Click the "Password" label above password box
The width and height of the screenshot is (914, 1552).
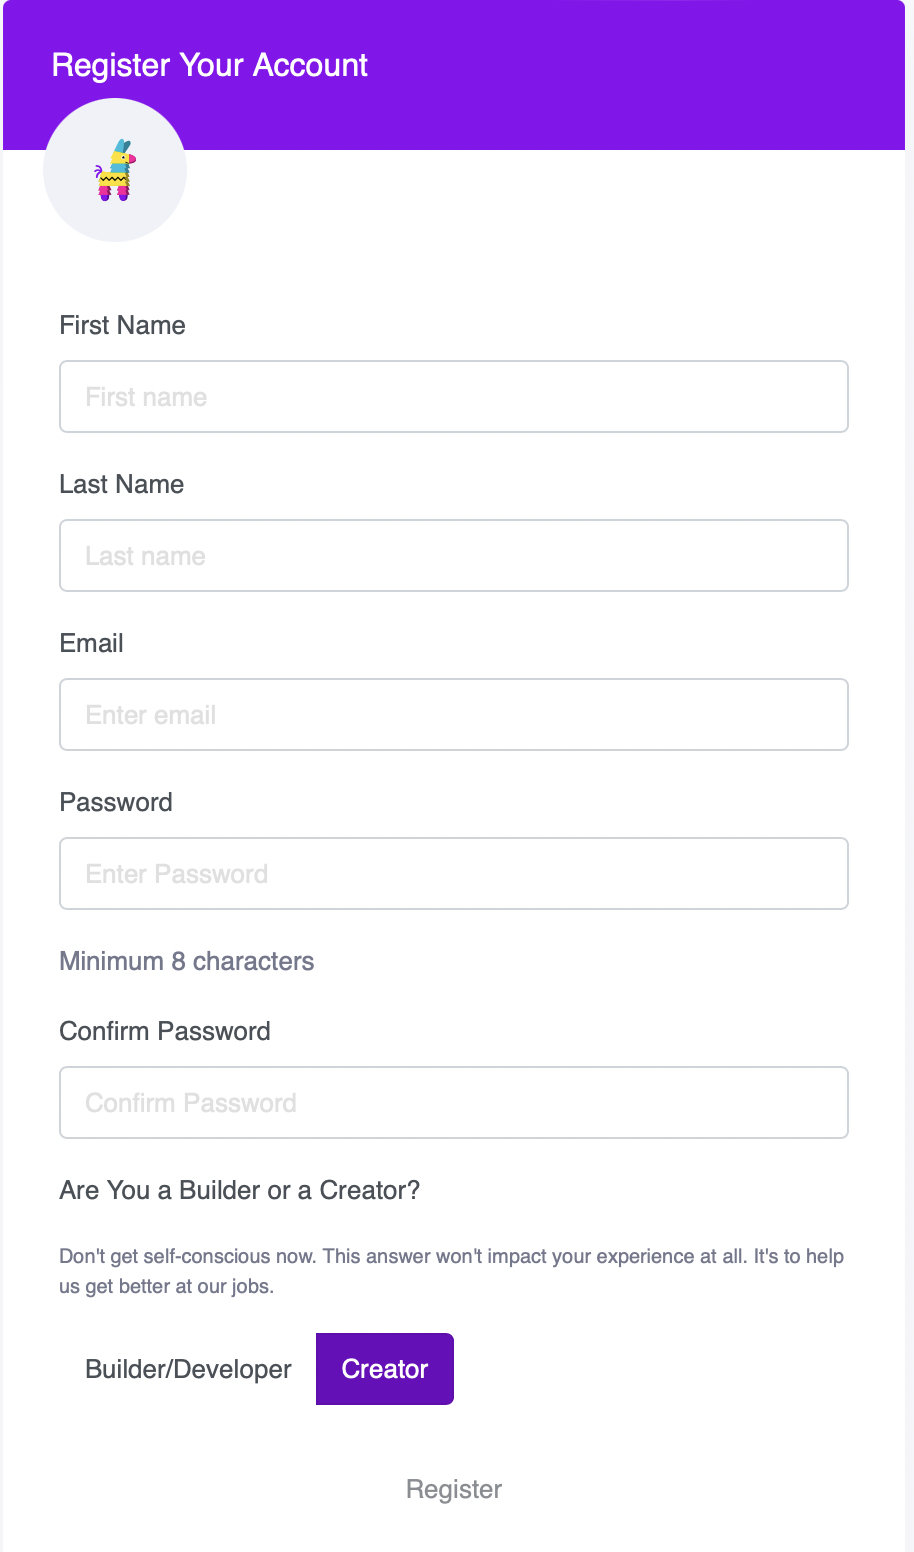(116, 802)
